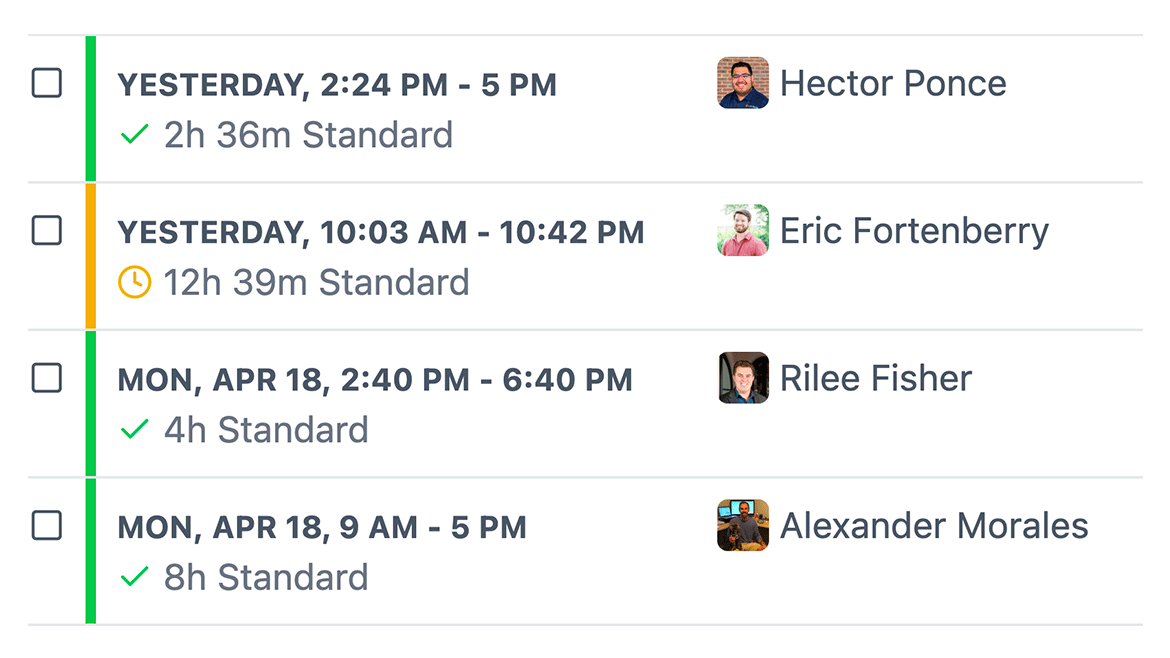The height and width of the screenshot is (658, 1170).
Task: Click the green checkmark beside 2h 36m Standard
Action: pos(134,135)
